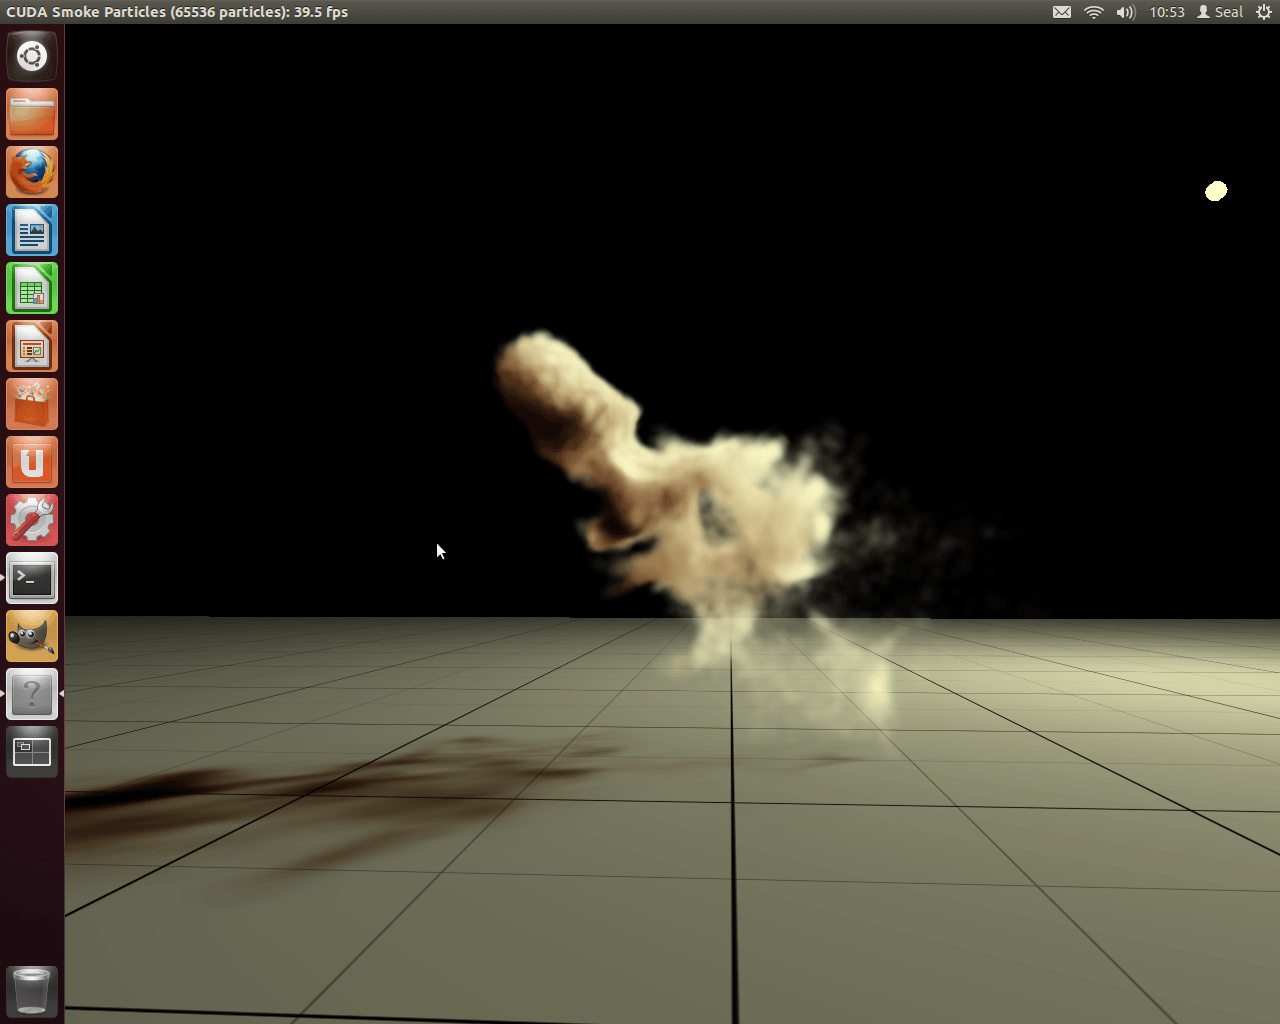
Task: Launch the Terminal application
Action: [x=31, y=577]
